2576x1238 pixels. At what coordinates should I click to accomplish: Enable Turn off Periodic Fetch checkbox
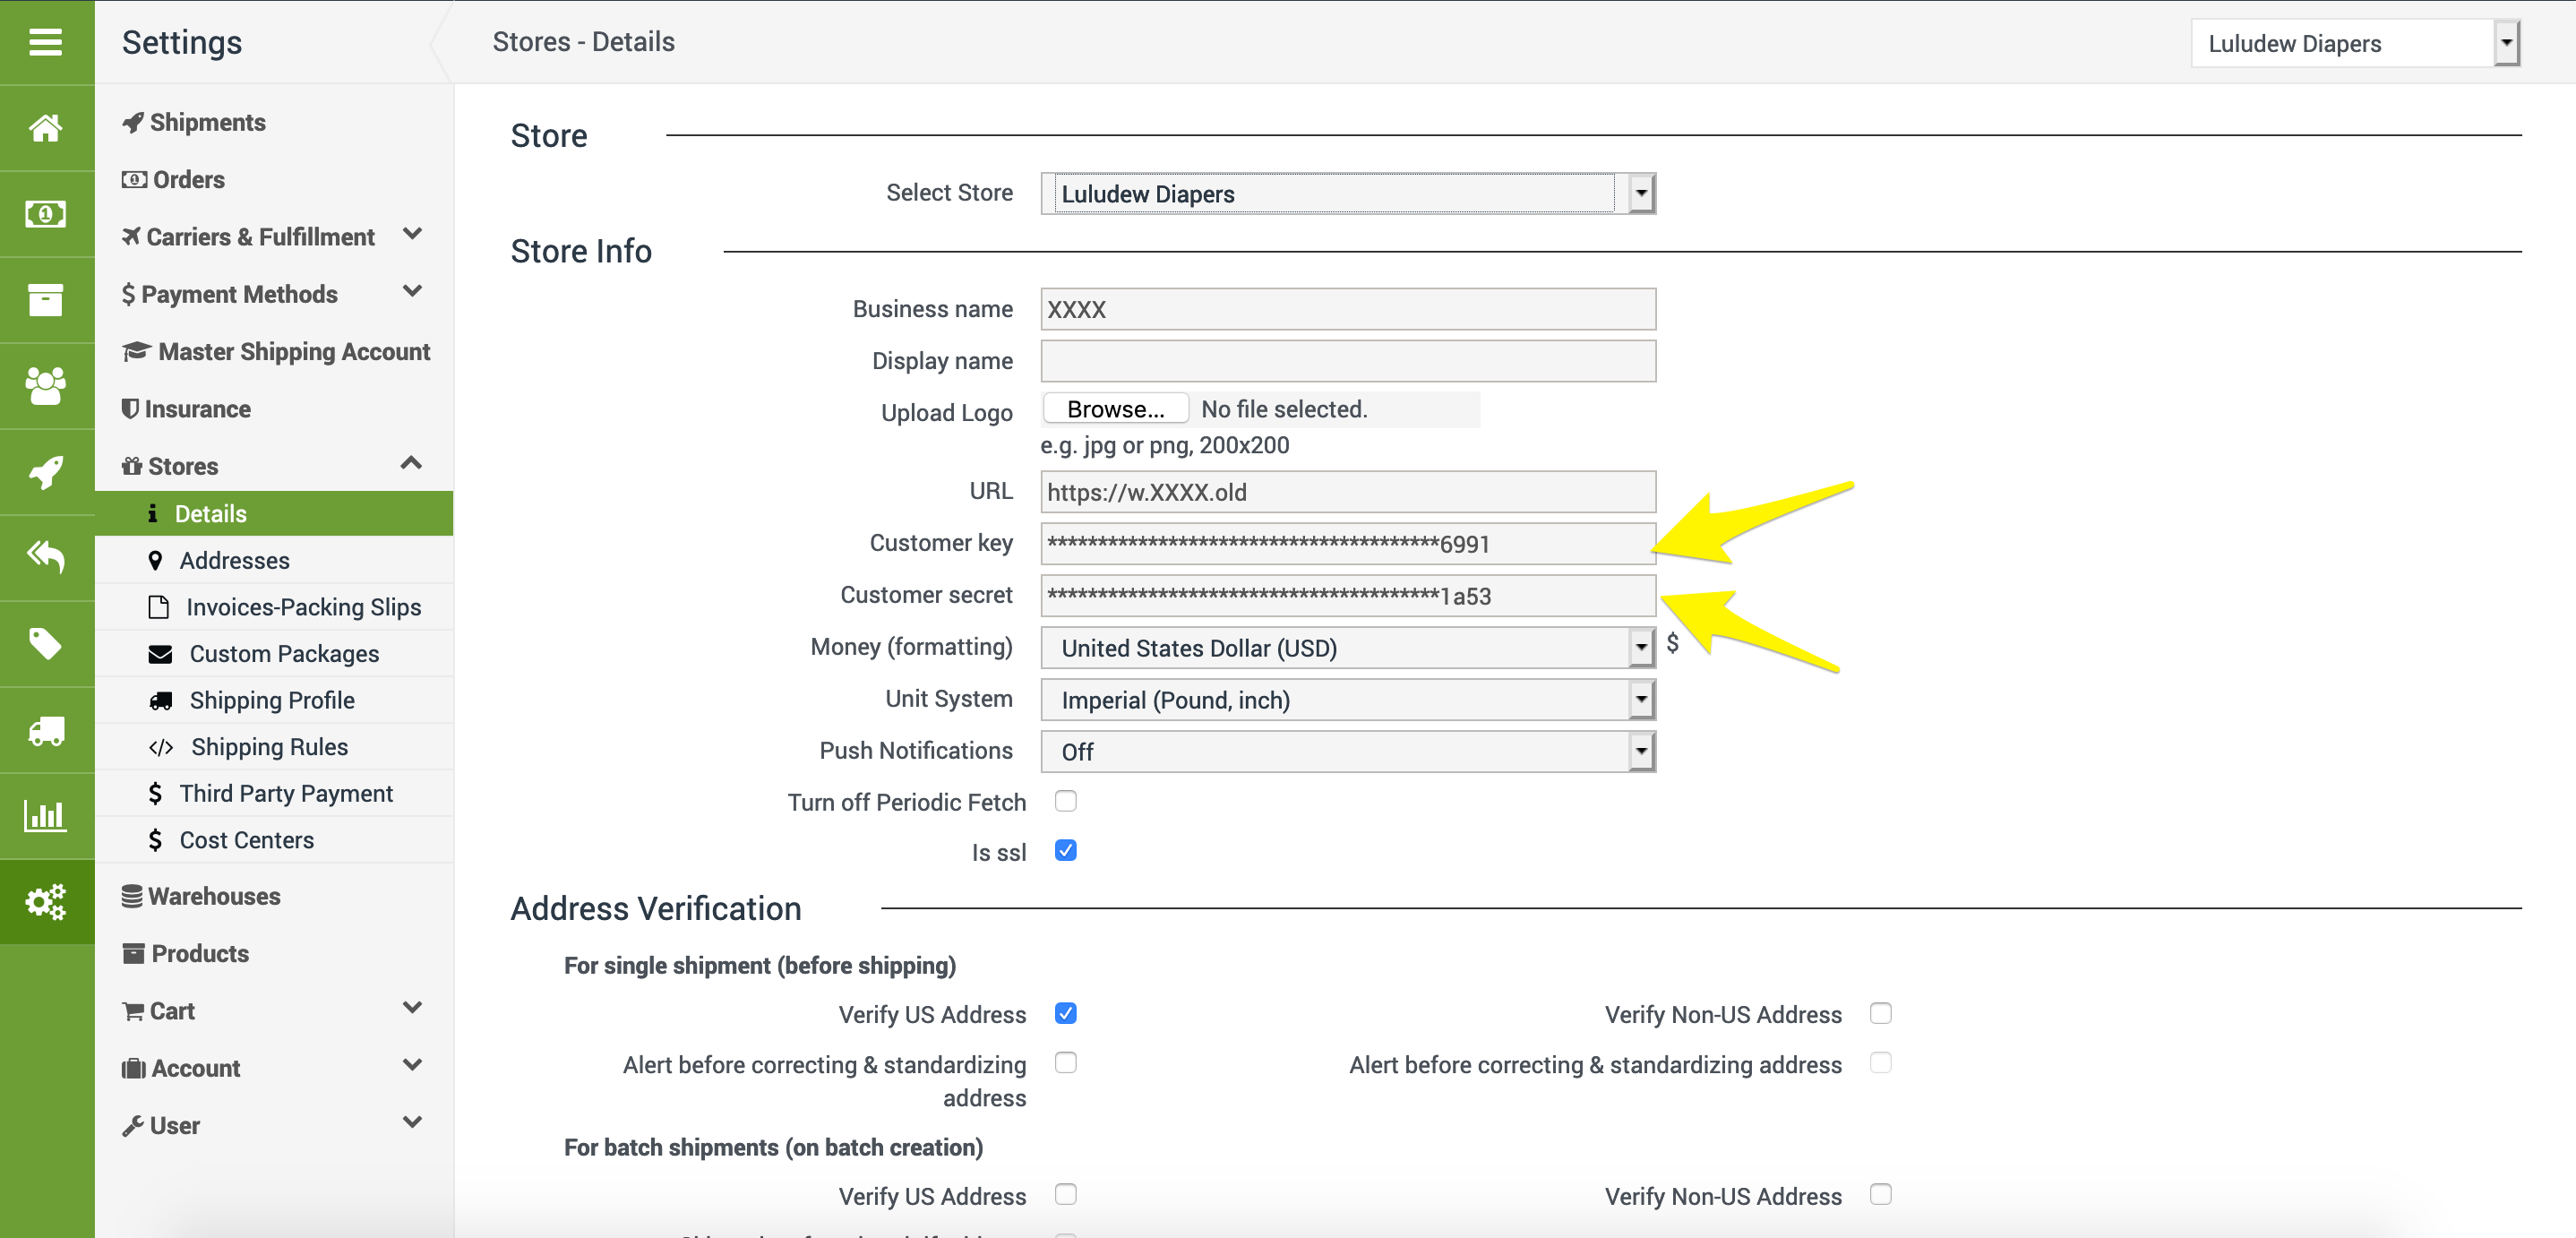tap(1065, 801)
